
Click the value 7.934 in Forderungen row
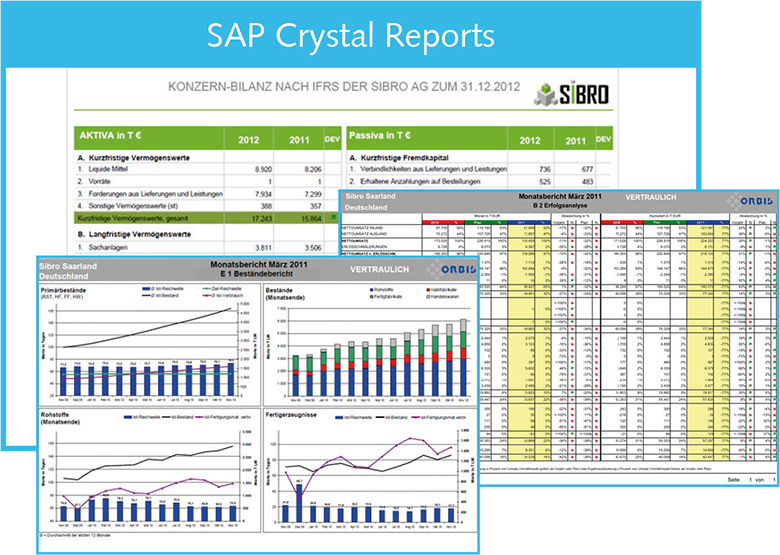click(263, 194)
